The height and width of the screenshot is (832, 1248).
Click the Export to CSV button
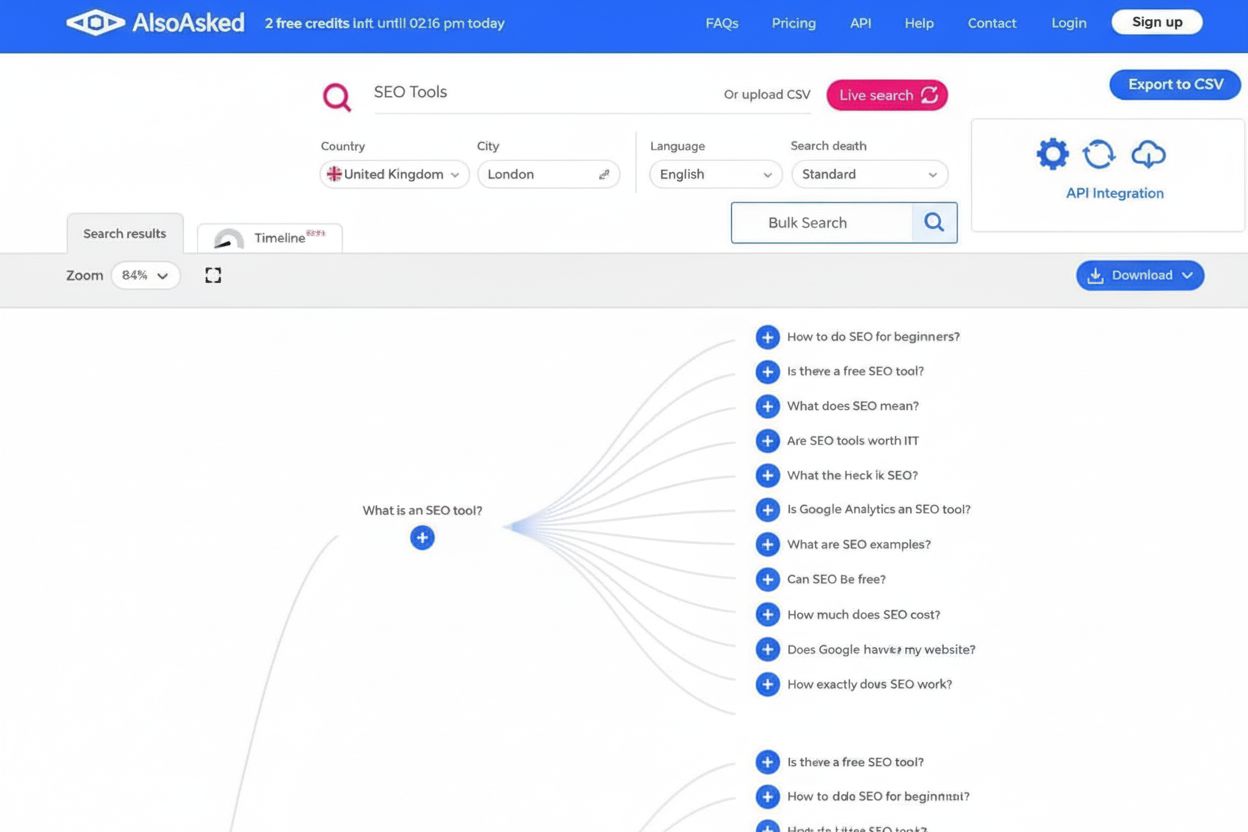click(x=1175, y=85)
